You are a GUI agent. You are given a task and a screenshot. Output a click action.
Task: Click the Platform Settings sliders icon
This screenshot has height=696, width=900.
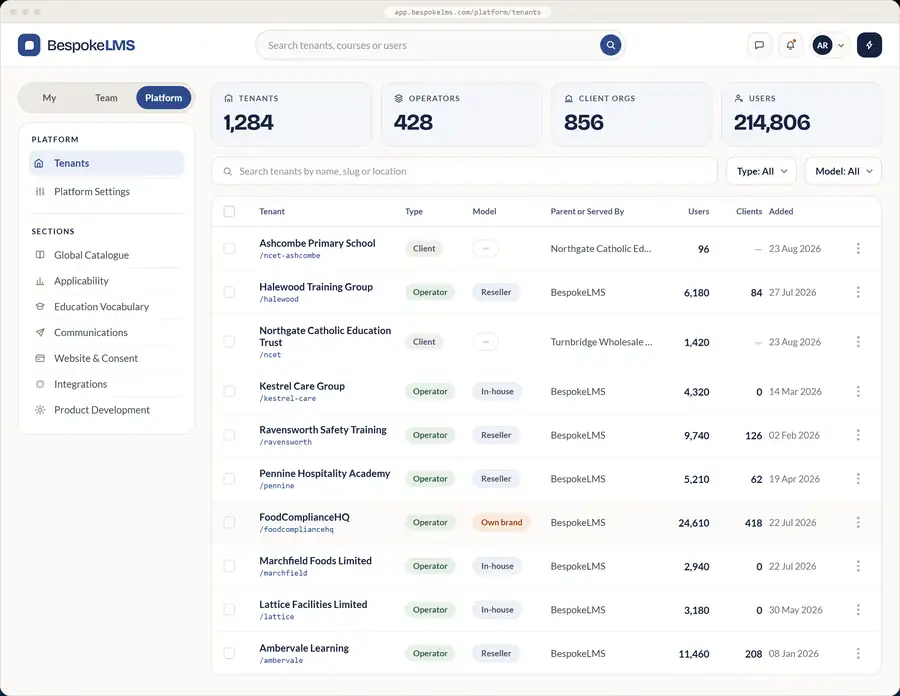[40, 192]
